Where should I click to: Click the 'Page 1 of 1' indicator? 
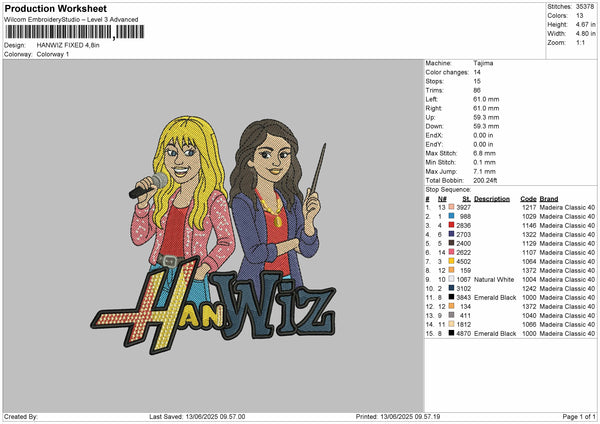pyautogui.click(x=579, y=416)
